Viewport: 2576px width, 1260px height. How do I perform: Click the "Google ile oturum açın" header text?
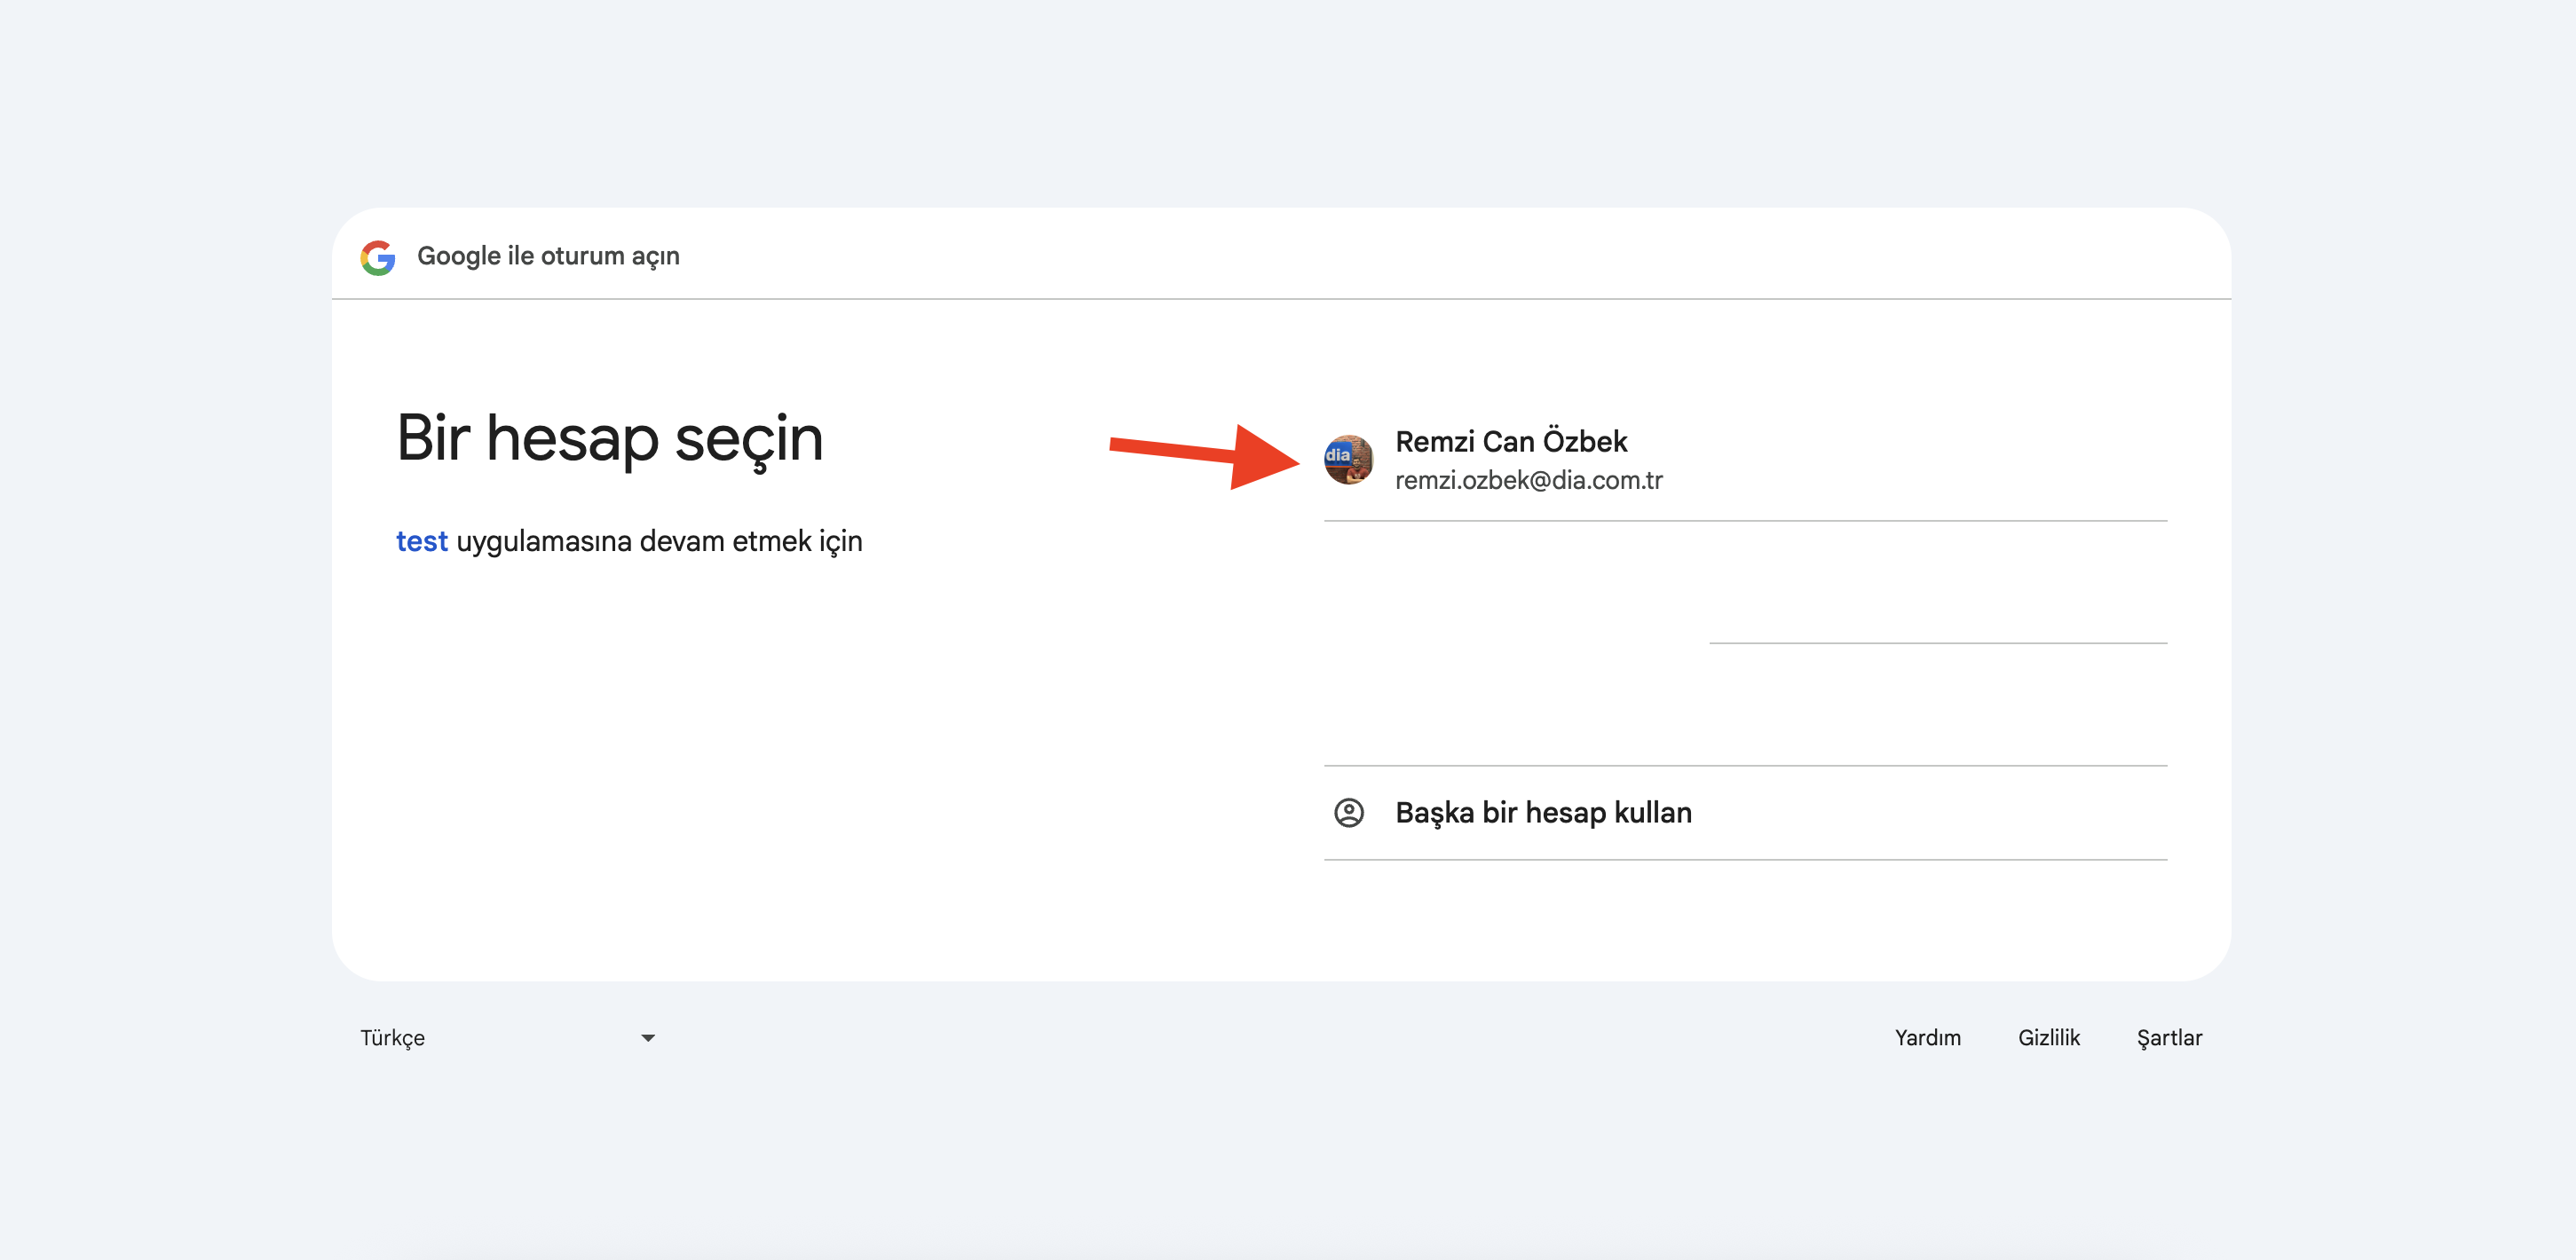[548, 256]
